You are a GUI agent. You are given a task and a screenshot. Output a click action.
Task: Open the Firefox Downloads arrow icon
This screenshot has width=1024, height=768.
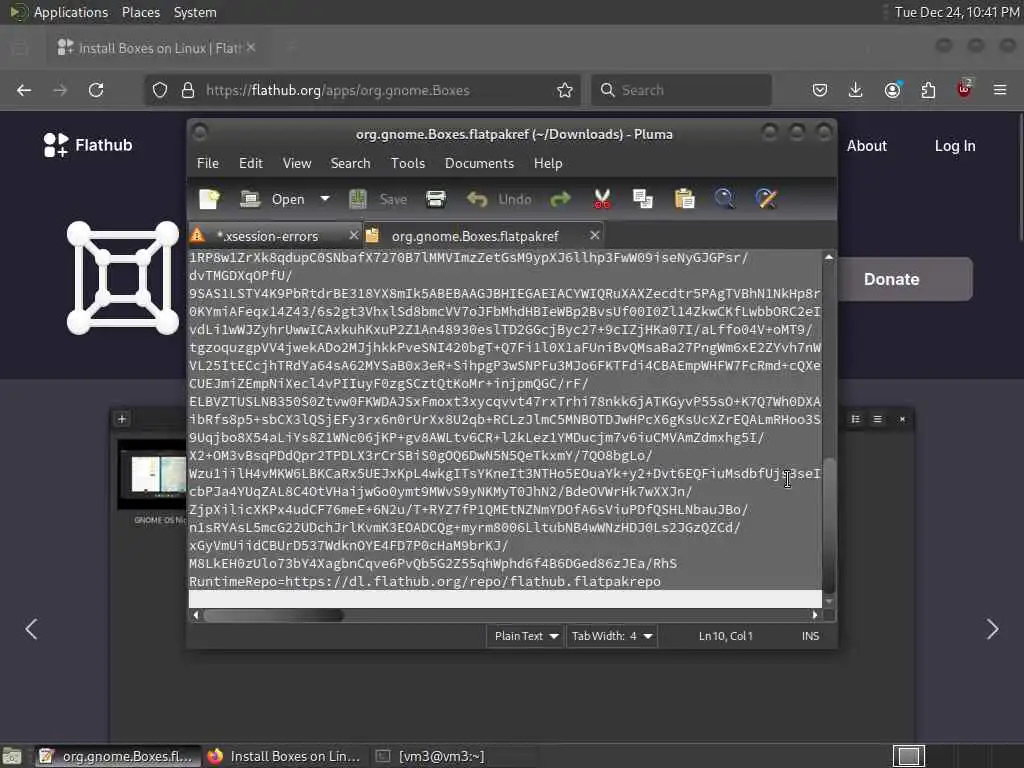856,90
